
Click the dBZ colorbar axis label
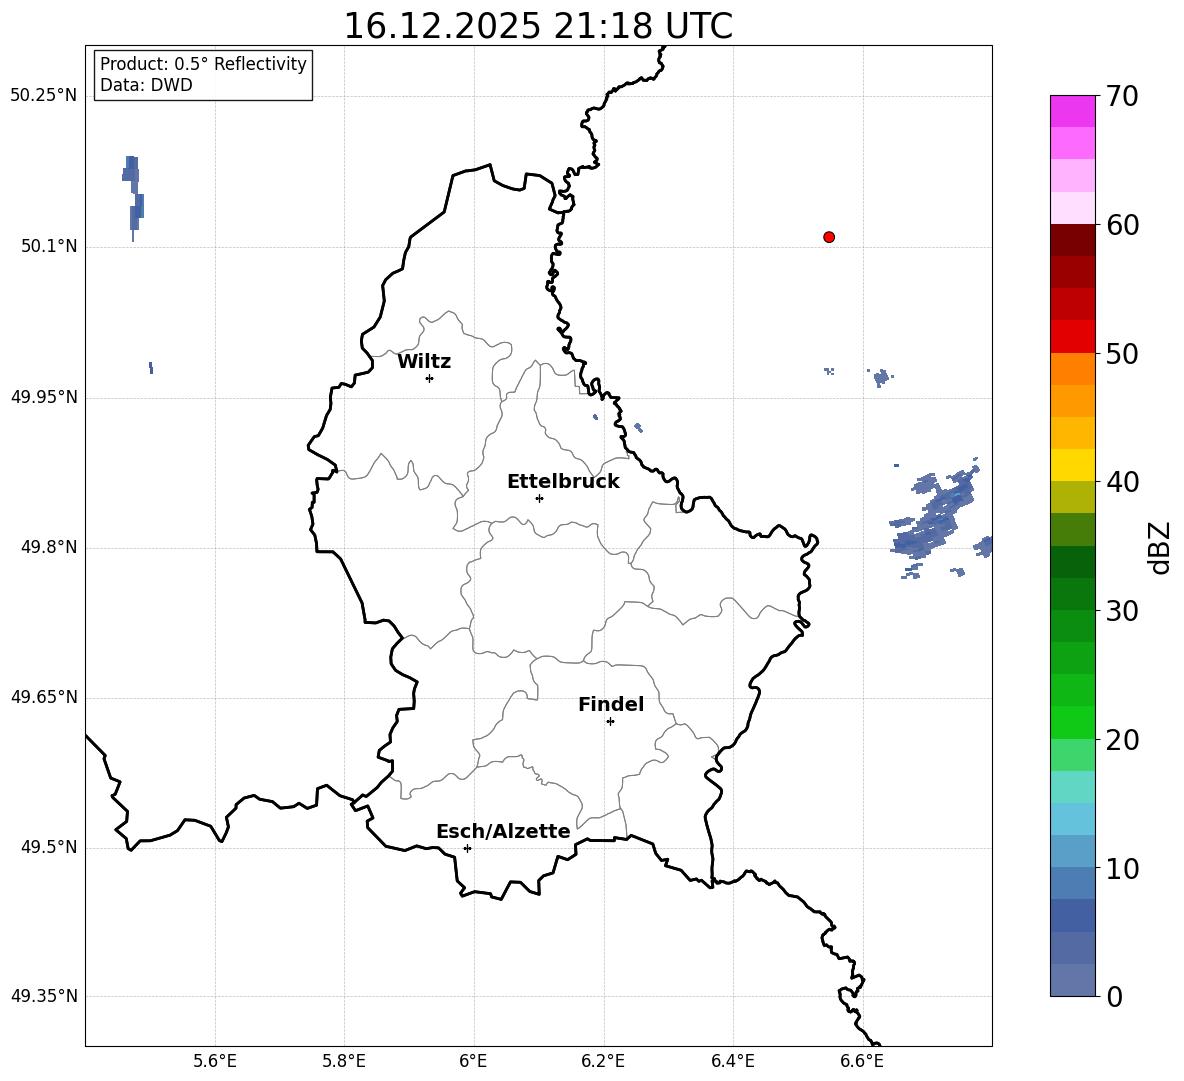click(1159, 547)
